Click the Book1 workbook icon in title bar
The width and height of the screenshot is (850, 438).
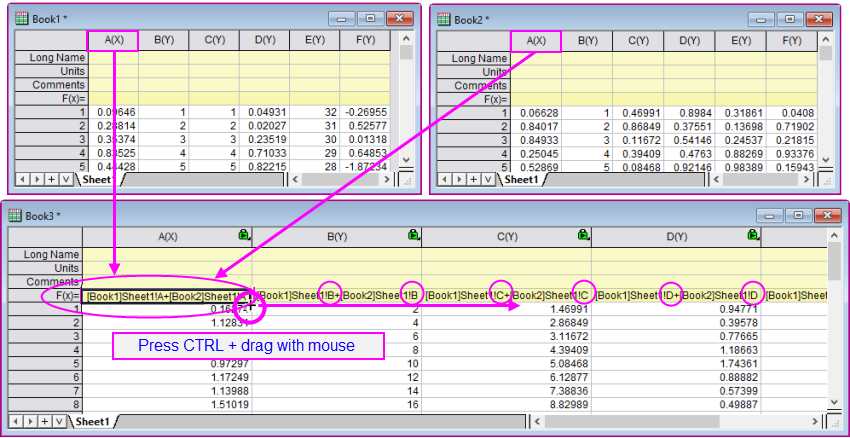point(21,19)
